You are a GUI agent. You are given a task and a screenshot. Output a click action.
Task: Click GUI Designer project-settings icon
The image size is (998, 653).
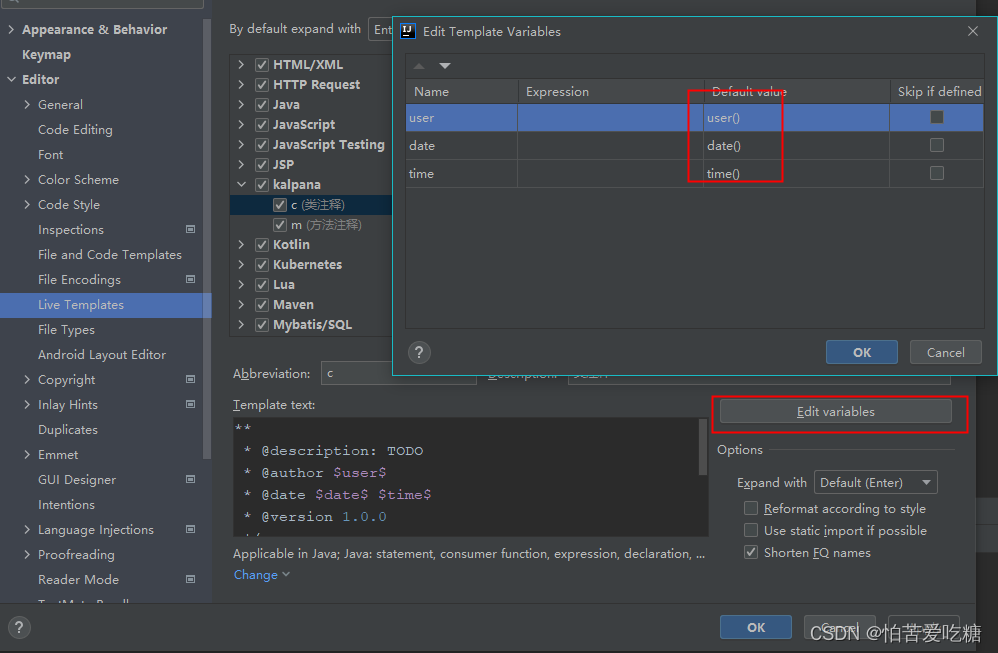point(190,479)
